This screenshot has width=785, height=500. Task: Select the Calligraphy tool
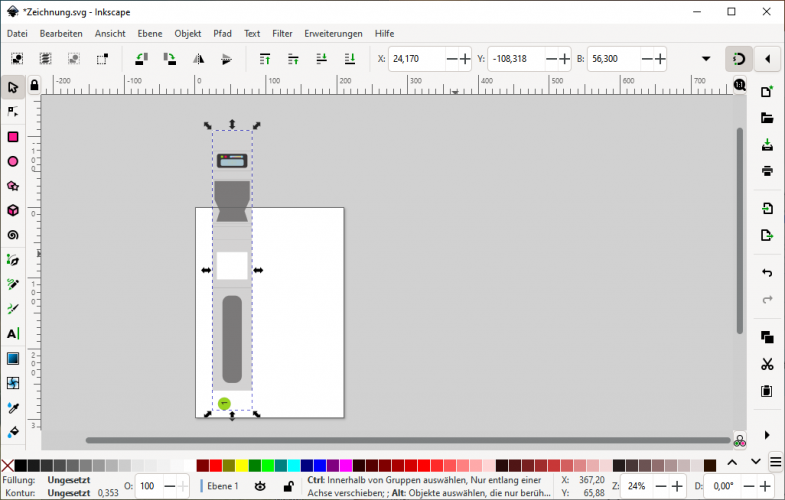point(13,309)
